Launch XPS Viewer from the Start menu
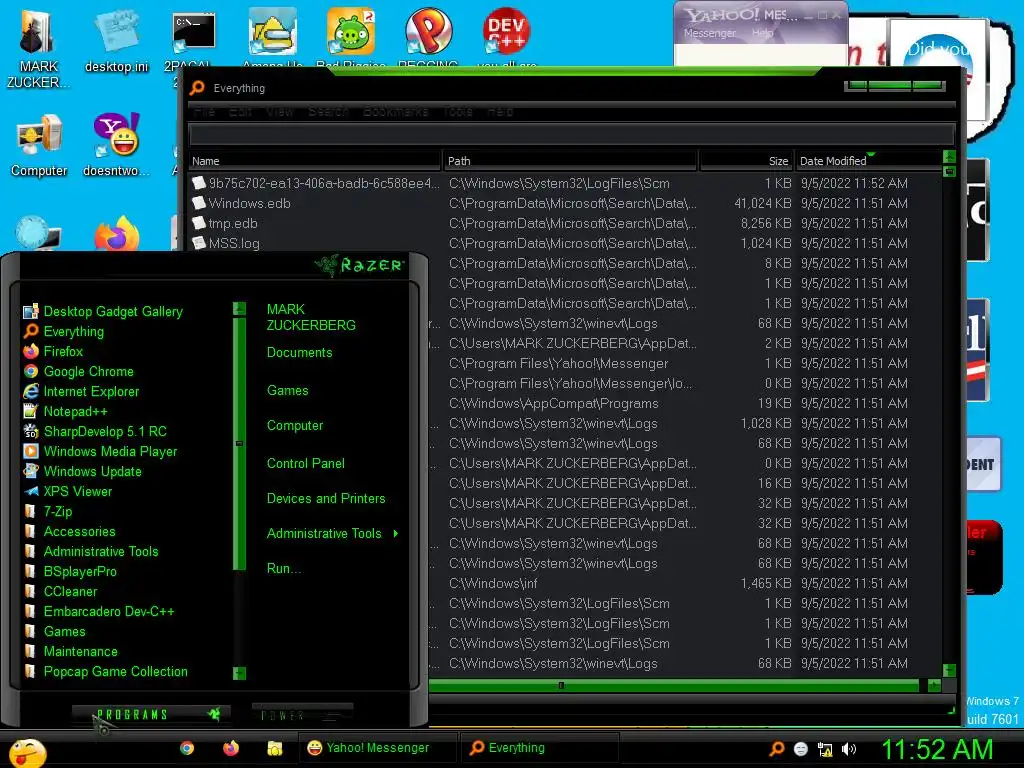Image resolution: width=1024 pixels, height=768 pixels. (67, 491)
